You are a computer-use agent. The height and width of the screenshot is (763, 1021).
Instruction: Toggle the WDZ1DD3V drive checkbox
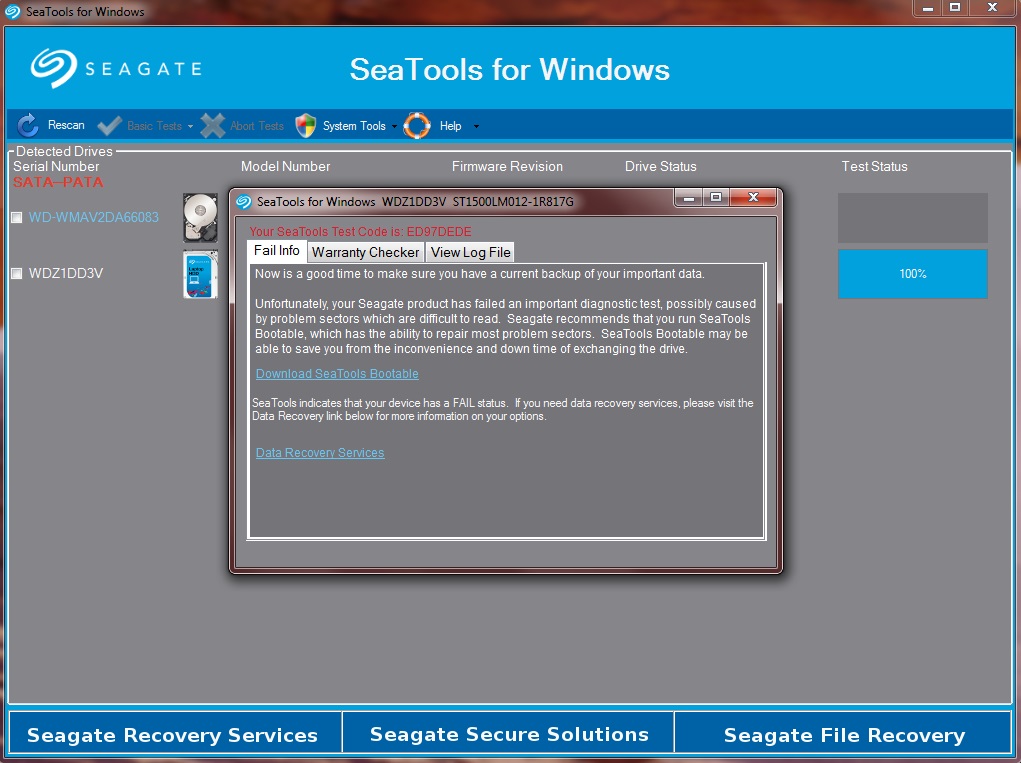[17, 274]
